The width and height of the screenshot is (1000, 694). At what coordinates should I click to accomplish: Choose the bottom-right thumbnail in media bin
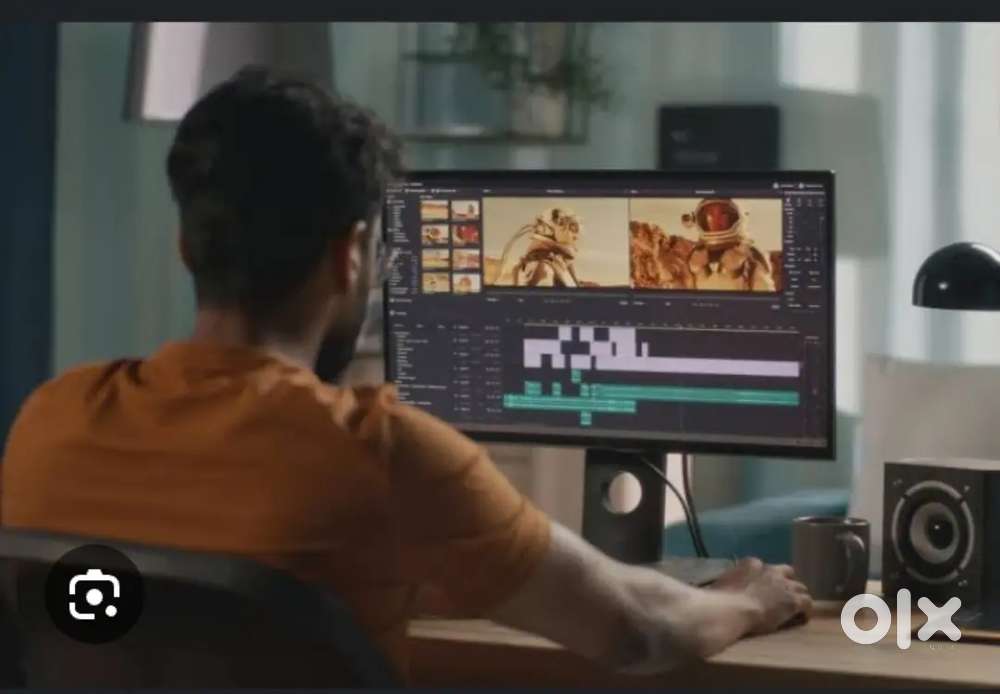point(466,282)
